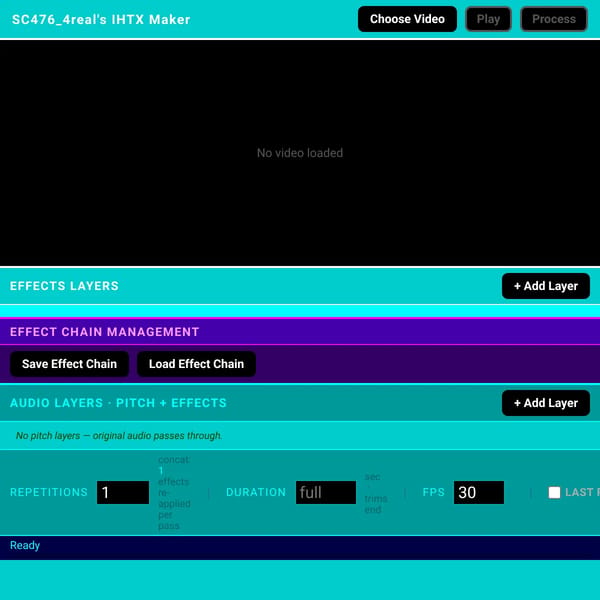Edit the FPS field showing 30
The height and width of the screenshot is (600, 600).
[479, 492]
